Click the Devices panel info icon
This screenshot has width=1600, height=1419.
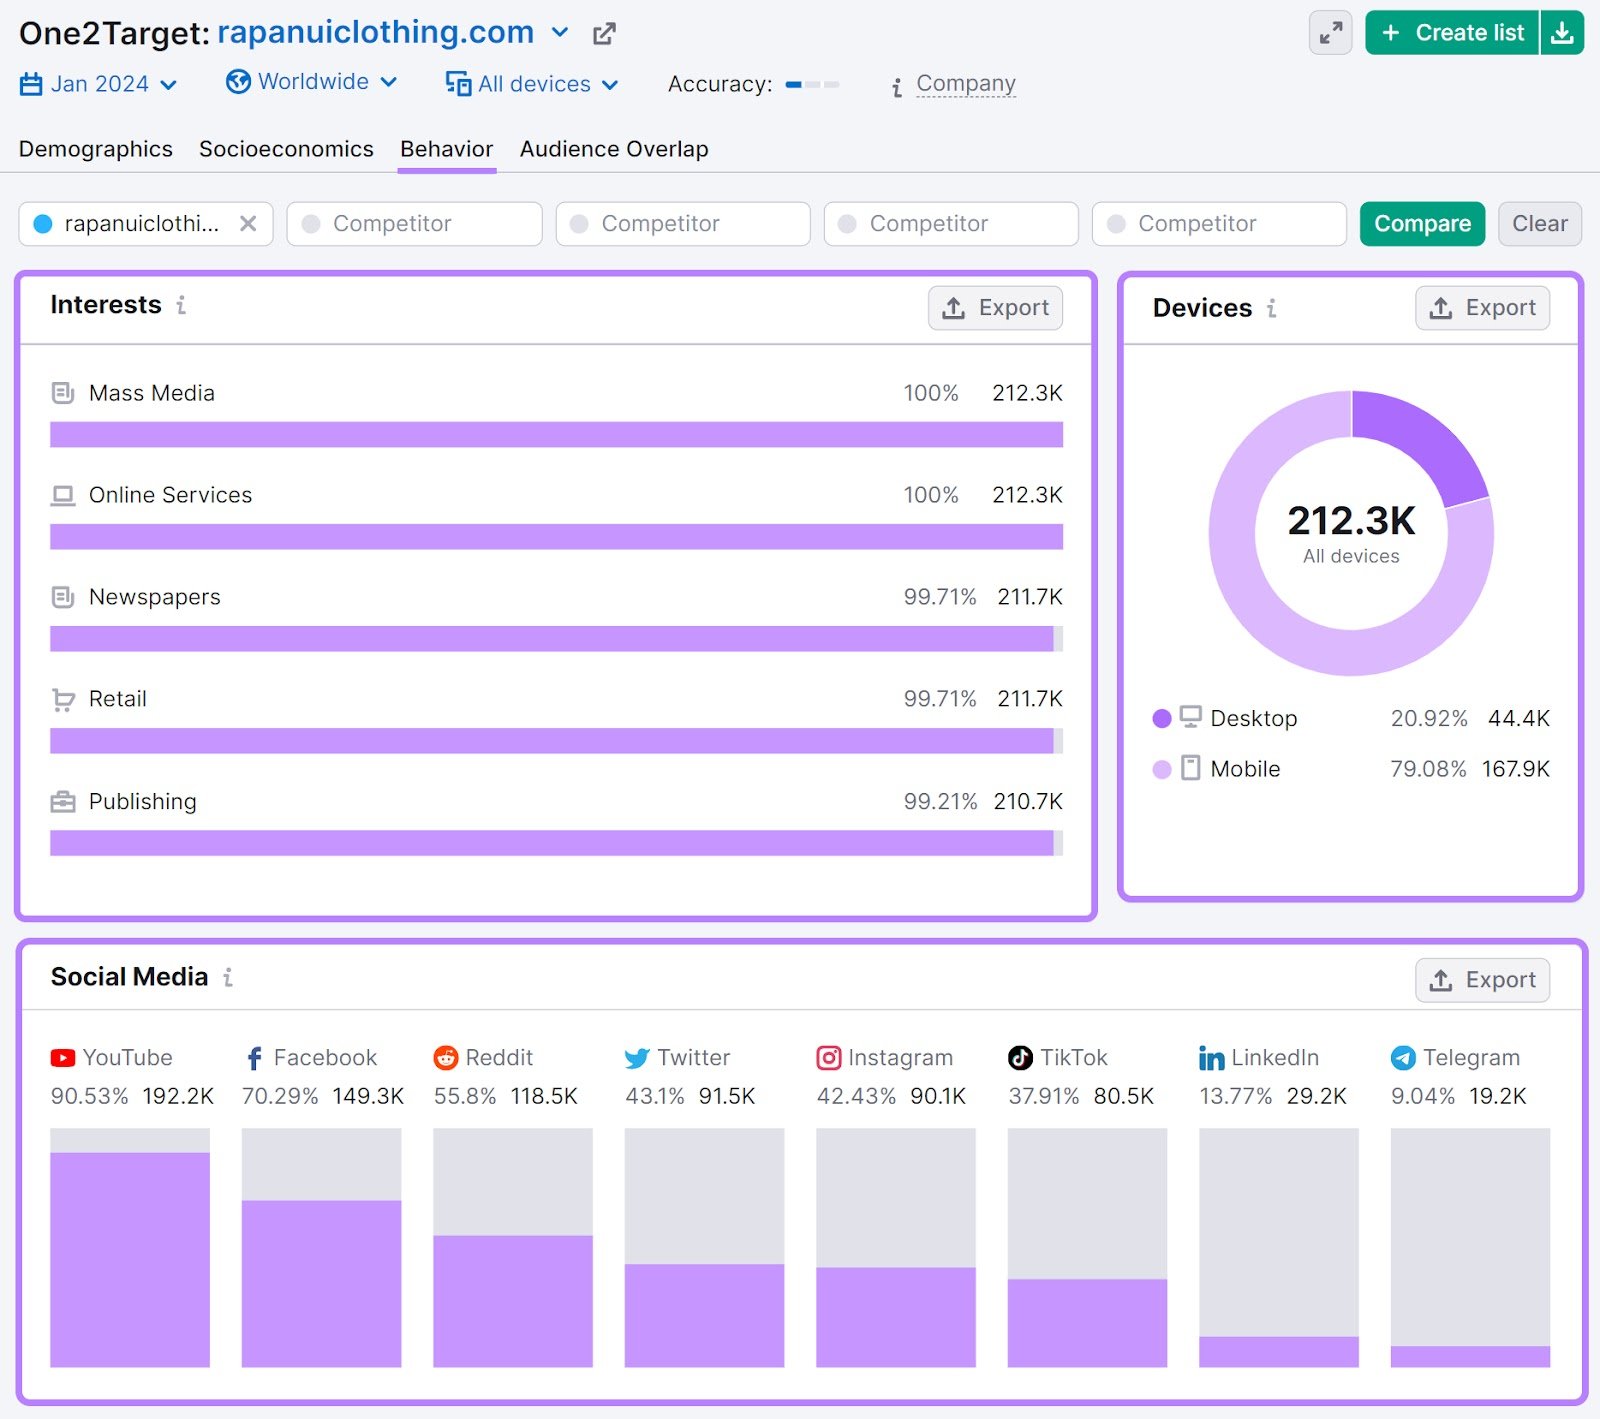1271,310
